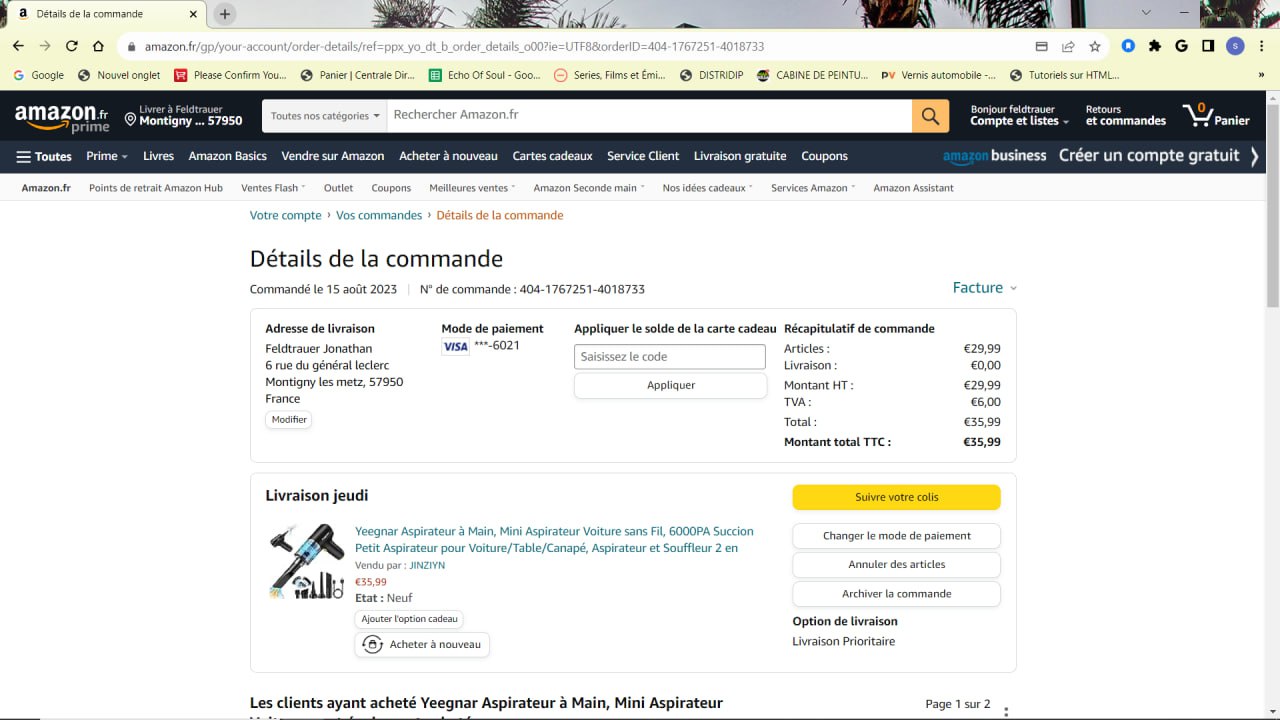This screenshot has width=1280, height=720.
Task: Click the orange Amazon search magnifier button
Action: click(930, 116)
